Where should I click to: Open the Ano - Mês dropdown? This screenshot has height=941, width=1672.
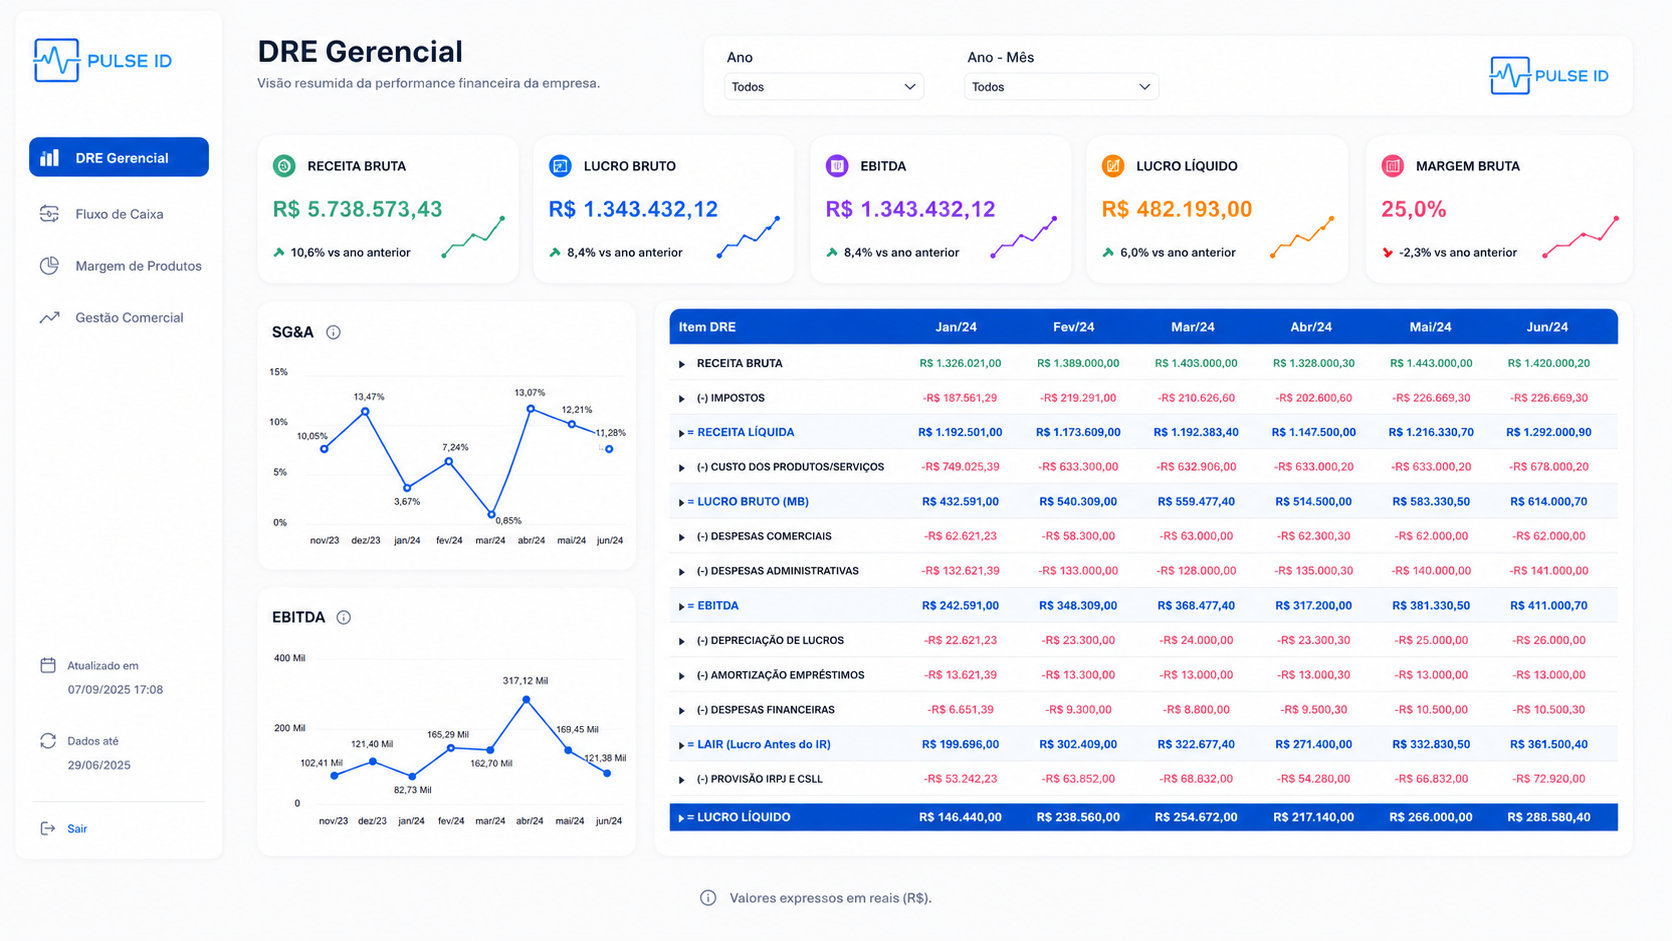1061,87
